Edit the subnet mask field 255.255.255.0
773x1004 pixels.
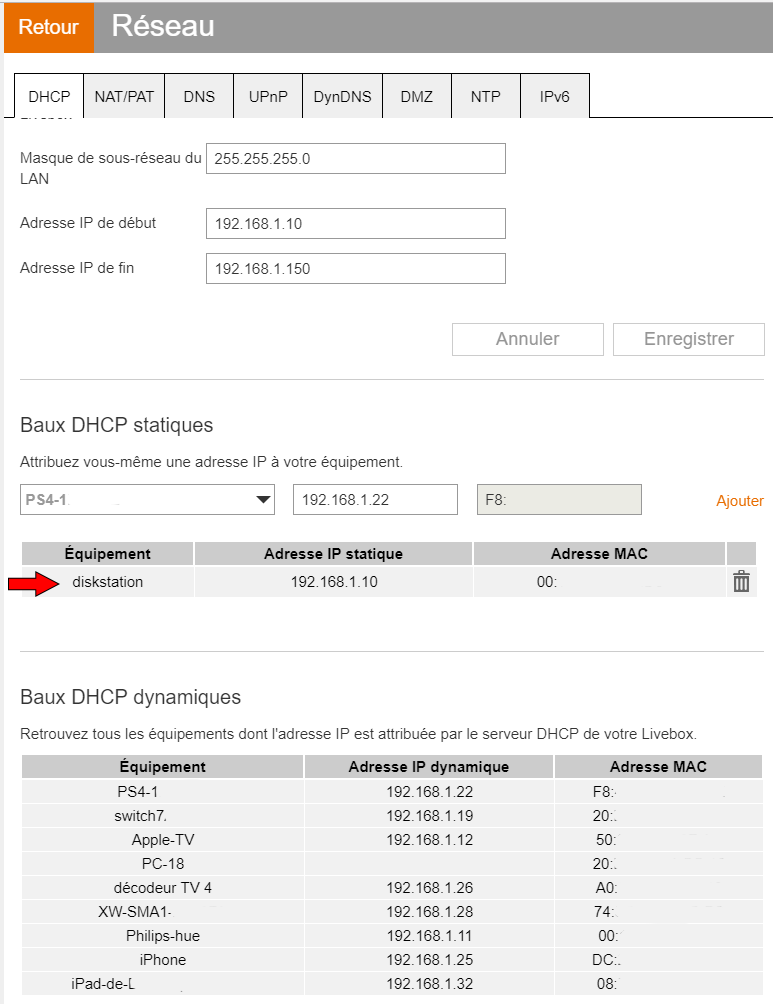click(355, 159)
